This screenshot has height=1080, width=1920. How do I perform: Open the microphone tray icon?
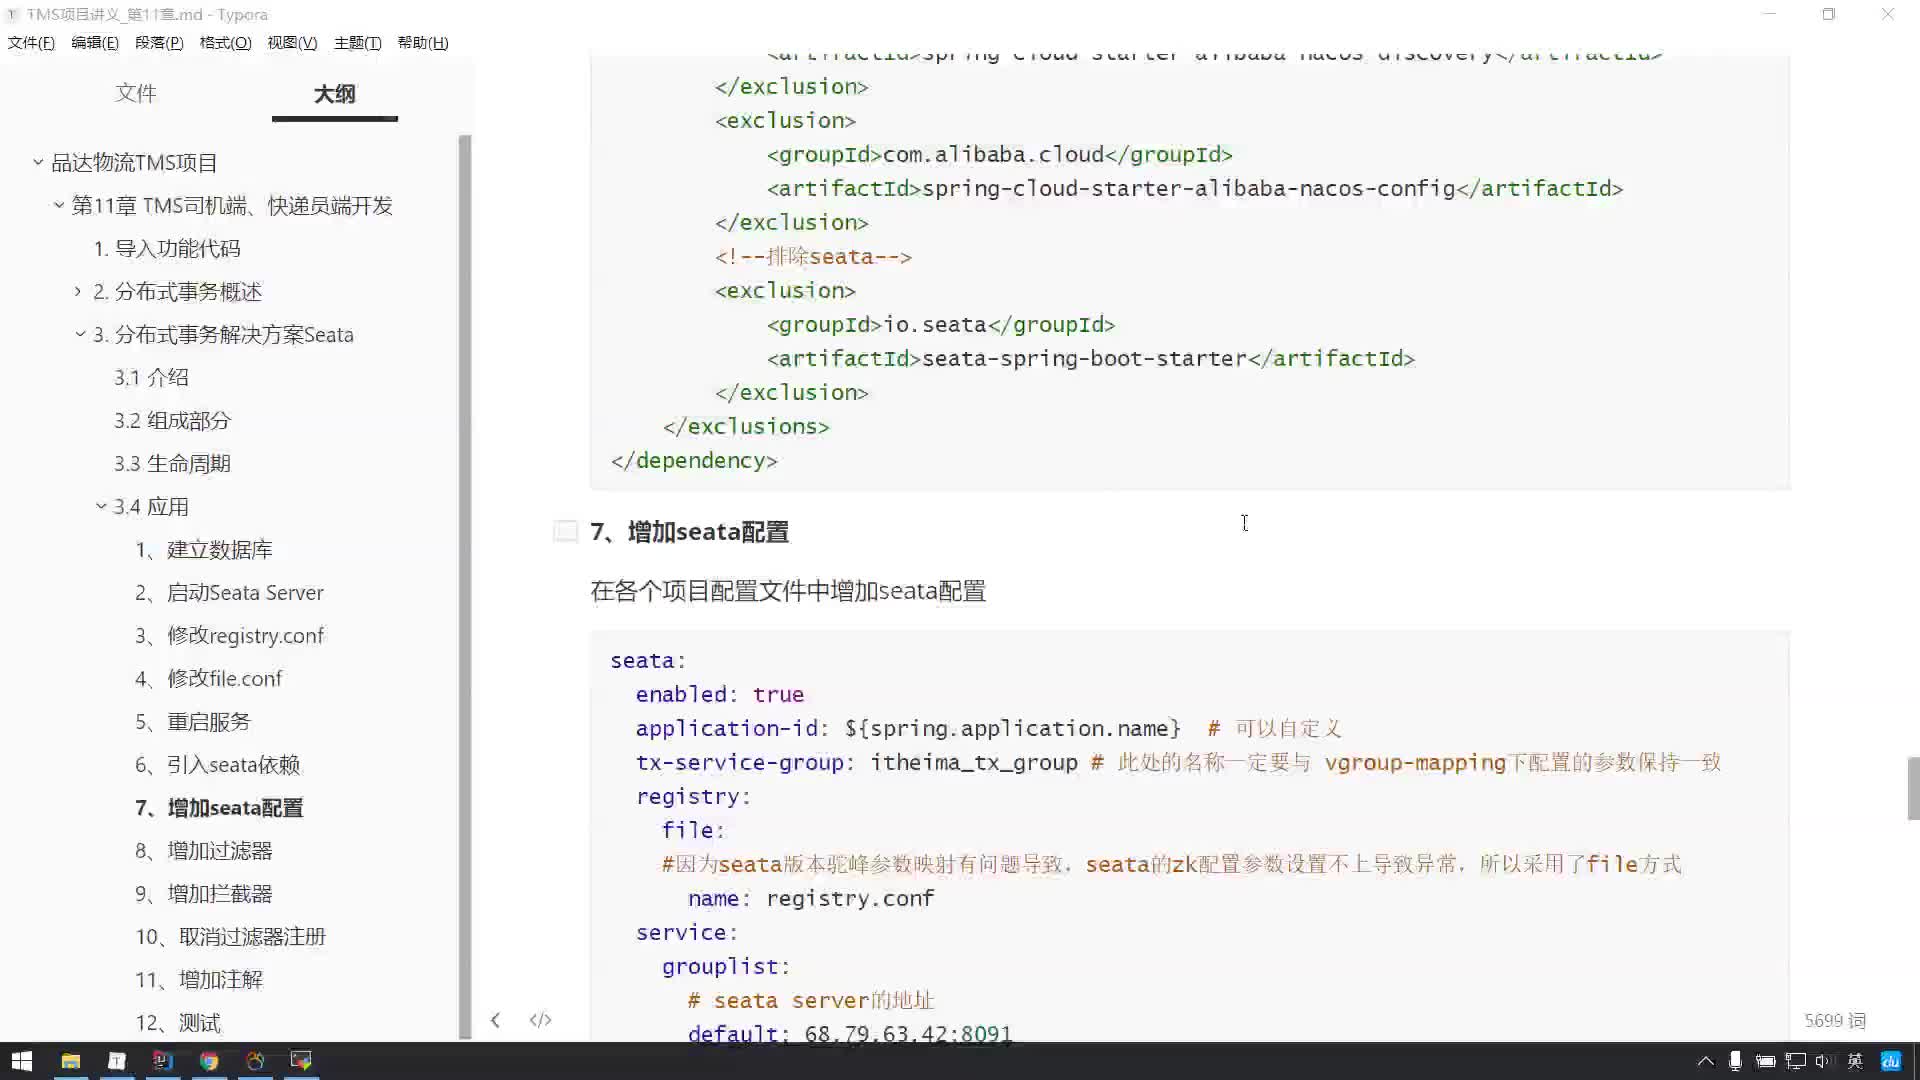pos(1735,1061)
